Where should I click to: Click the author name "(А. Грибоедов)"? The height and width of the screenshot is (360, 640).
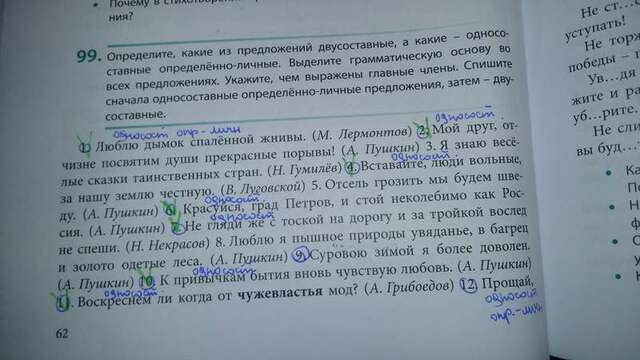tap(409, 287)
